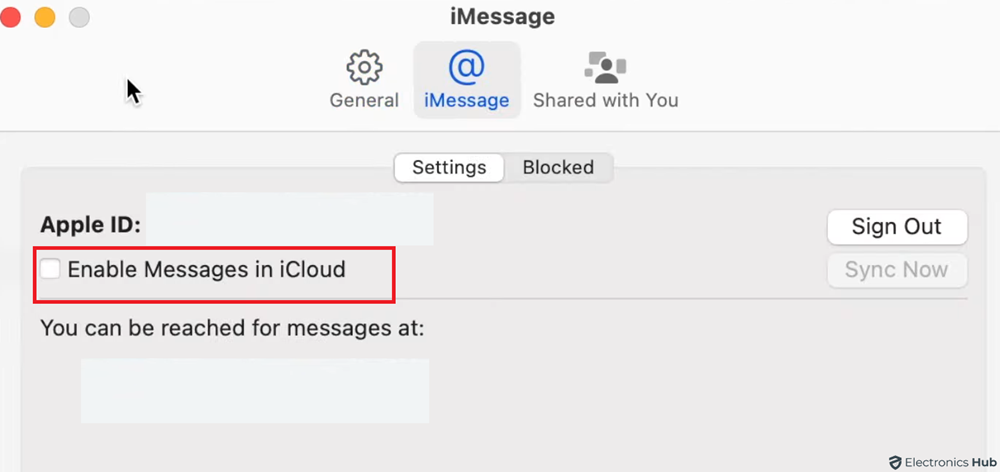Click the Enable Messages in iCloud label

click(206, 269)
